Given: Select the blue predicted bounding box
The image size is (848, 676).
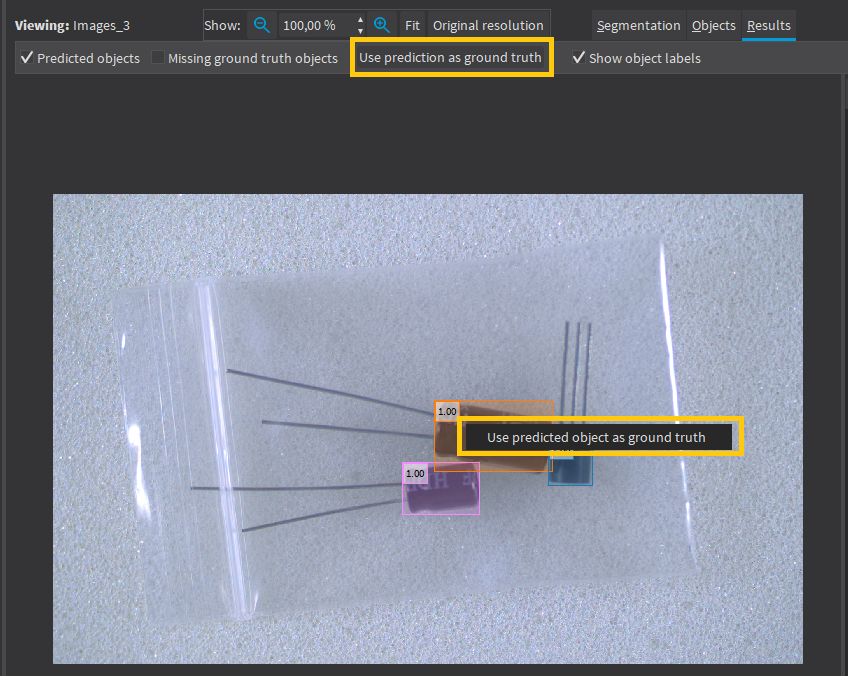Looking at the screenshot, I should (x=569, y=470).
